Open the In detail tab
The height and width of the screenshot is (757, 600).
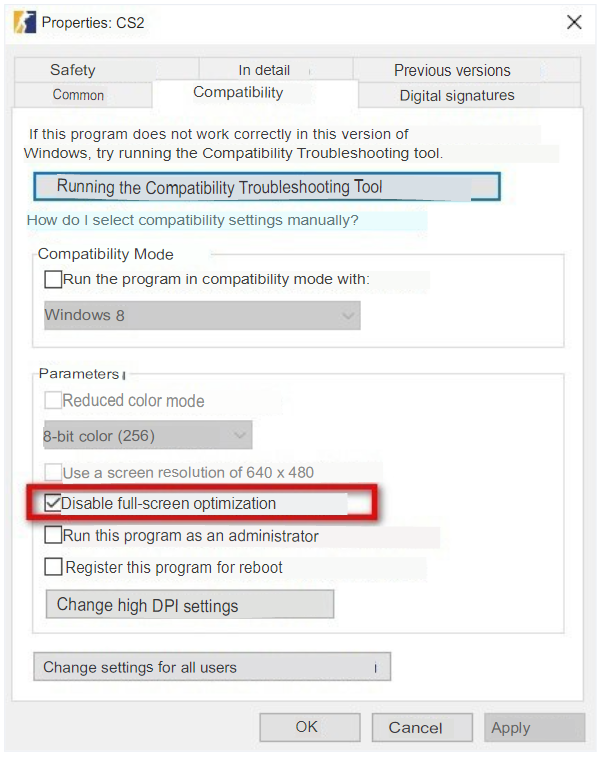(264, 70)
